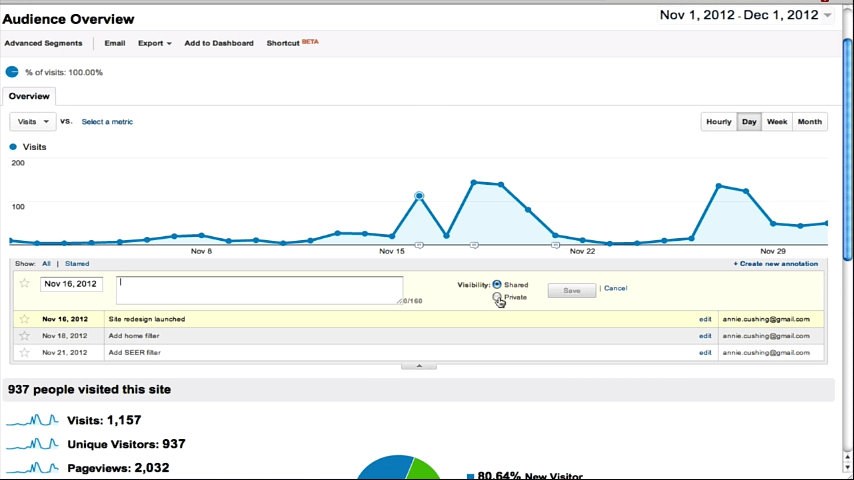Viewport: 854px width, 480px height.
Task: Collapse the annotations panel with bottom arrow
Action: click(x=419, y=366)
